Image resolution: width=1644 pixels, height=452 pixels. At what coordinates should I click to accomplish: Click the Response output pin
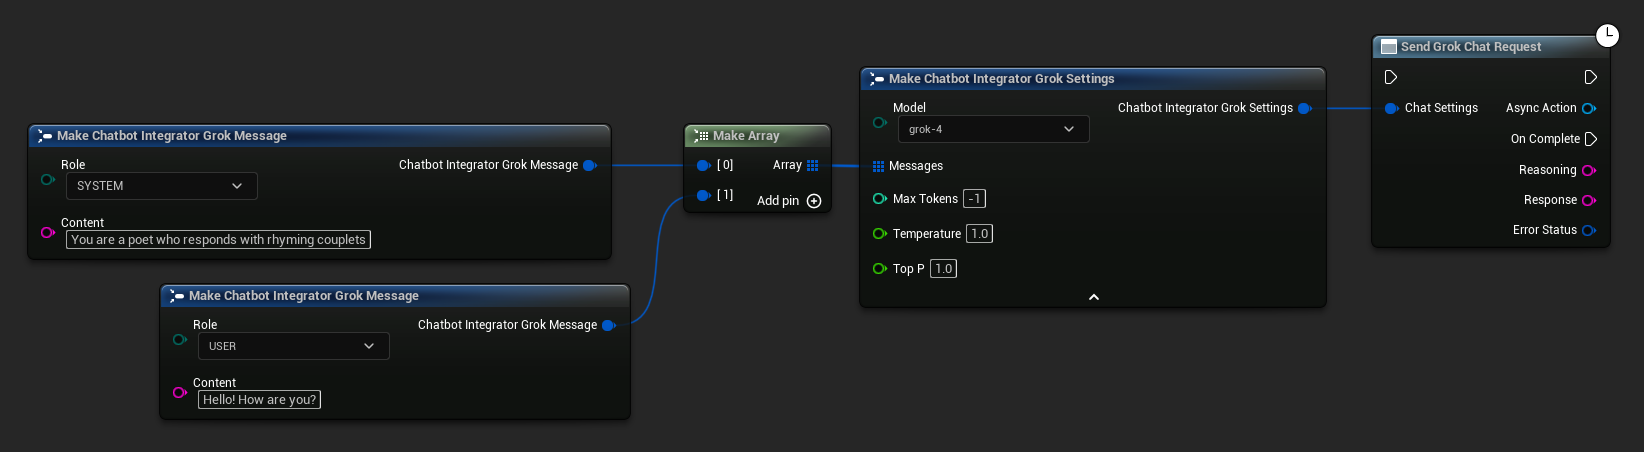coord(1588,200)
